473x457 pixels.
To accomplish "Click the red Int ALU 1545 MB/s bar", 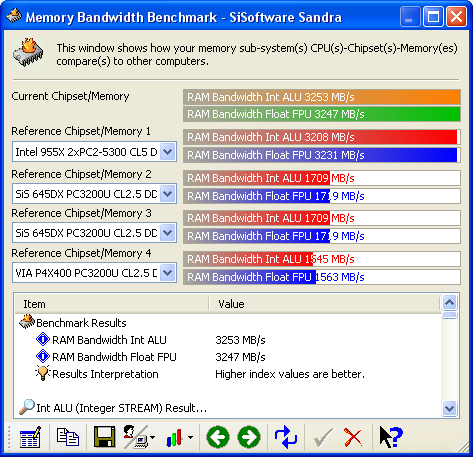I will [322, 259].
